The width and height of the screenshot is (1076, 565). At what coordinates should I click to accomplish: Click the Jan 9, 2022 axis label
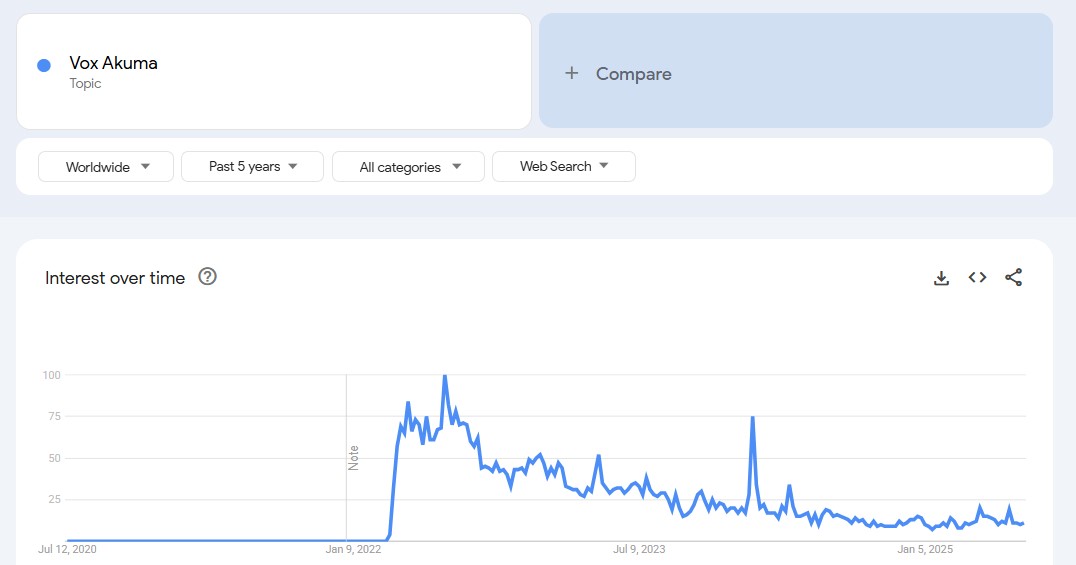click(353, 549)
